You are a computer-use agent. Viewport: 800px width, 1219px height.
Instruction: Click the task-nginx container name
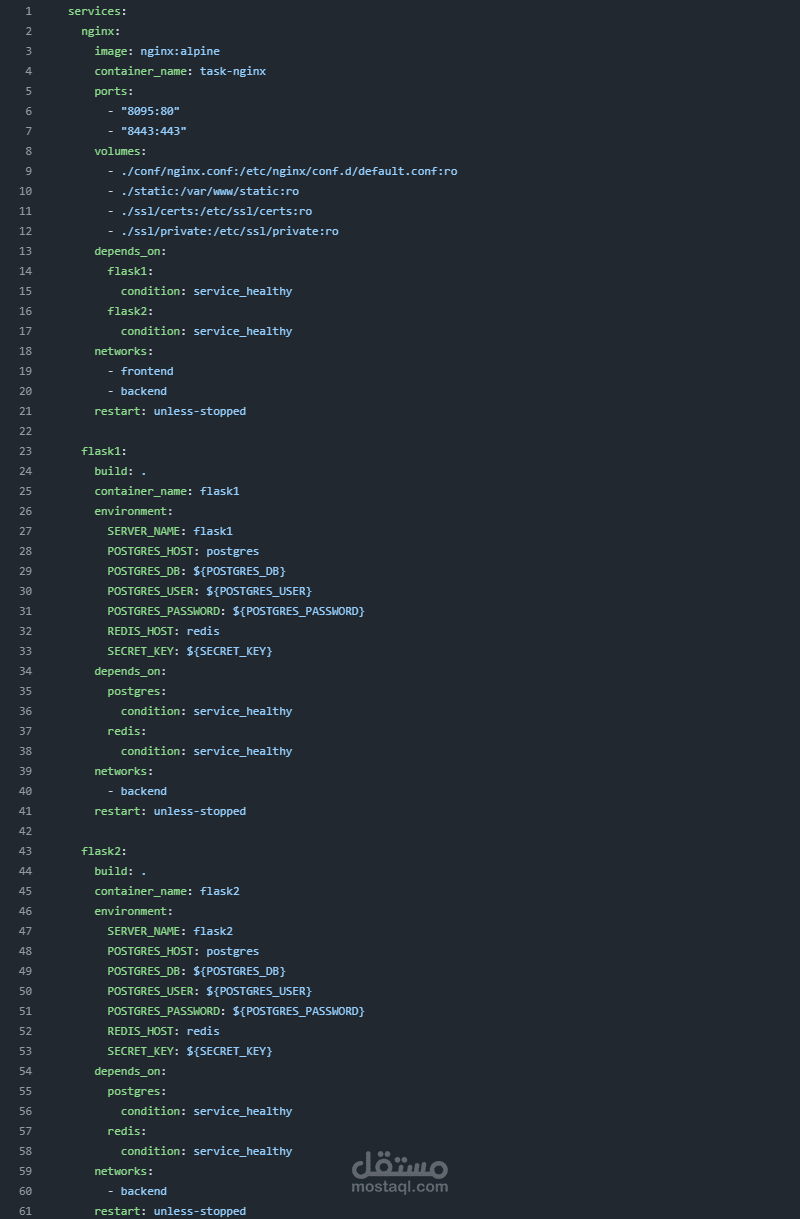(x=233, y=71)
